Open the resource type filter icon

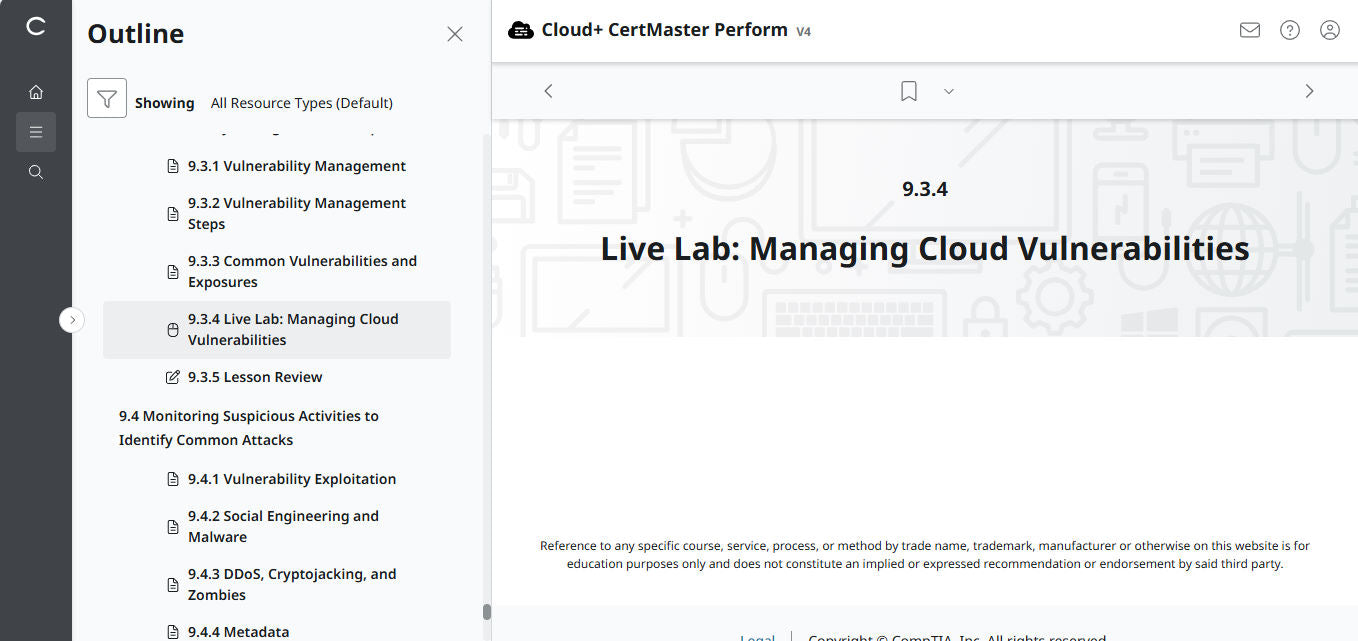point(107,97)
